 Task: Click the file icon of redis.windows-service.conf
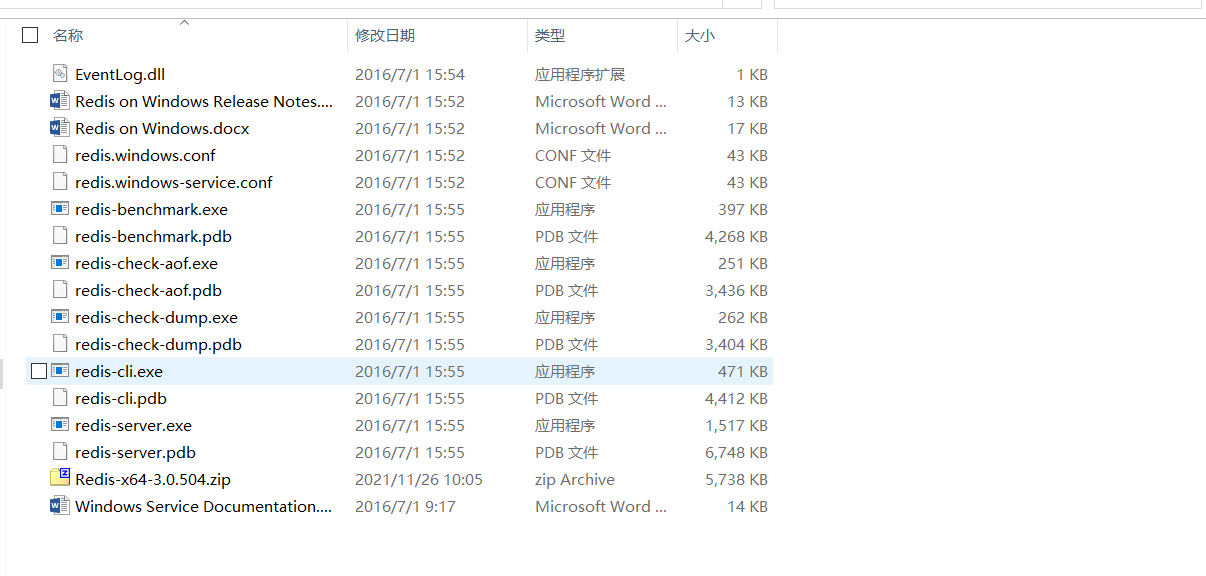pos(60,182)
